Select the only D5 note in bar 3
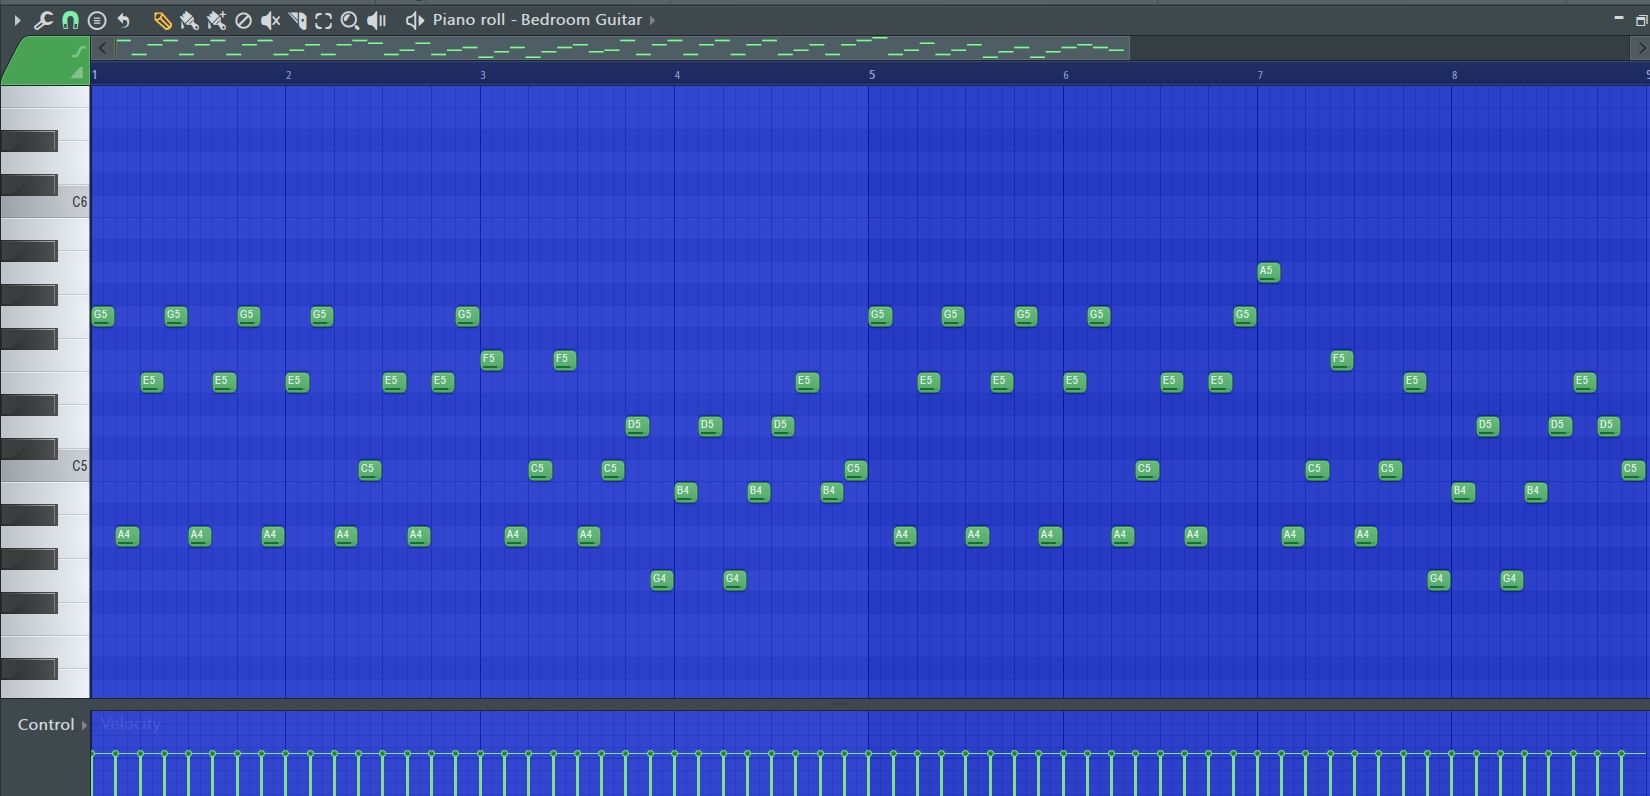1650x796 pixels. (x=637, y=426)
